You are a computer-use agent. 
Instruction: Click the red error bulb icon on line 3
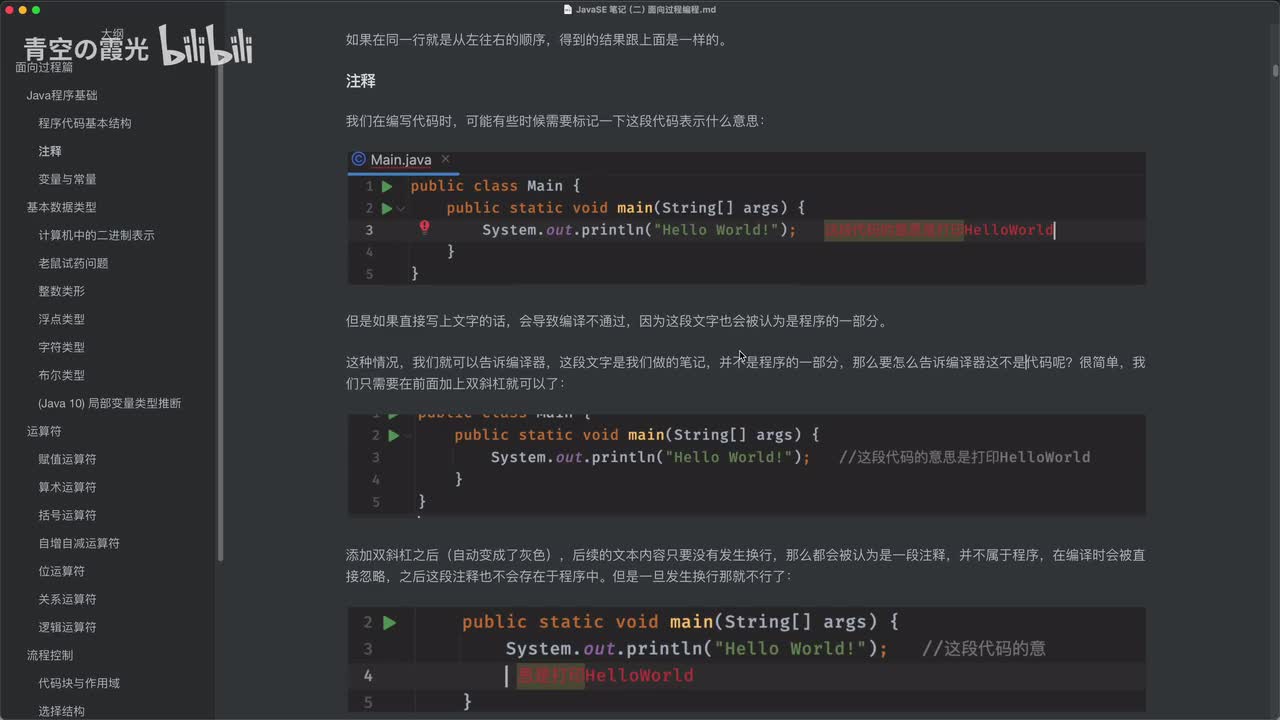pos(424,228)
